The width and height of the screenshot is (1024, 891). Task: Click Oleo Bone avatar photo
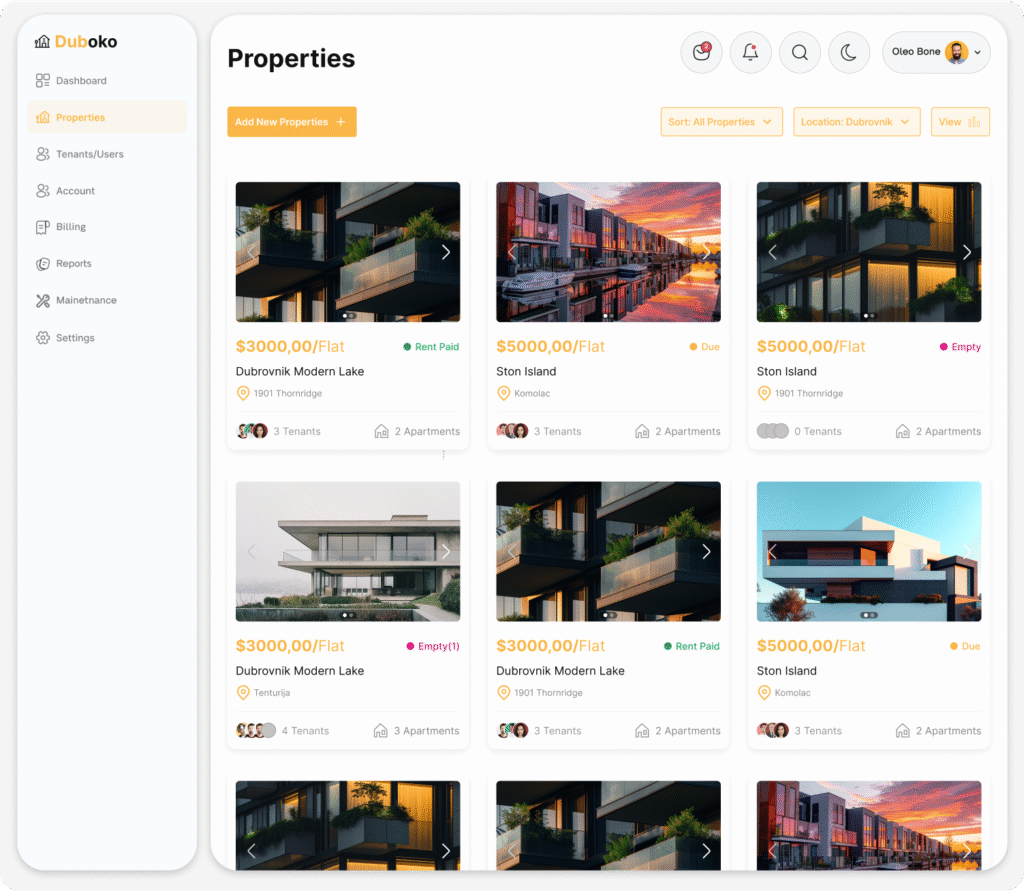tap(957, 52)
